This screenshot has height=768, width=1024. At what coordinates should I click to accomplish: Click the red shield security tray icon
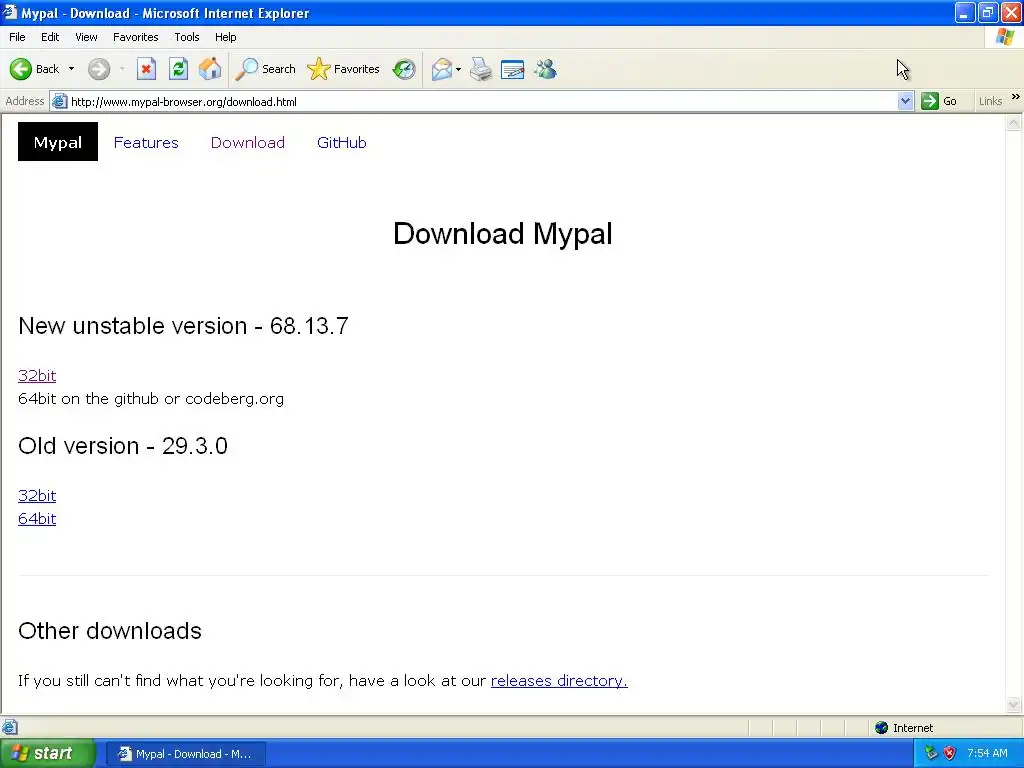950,753
